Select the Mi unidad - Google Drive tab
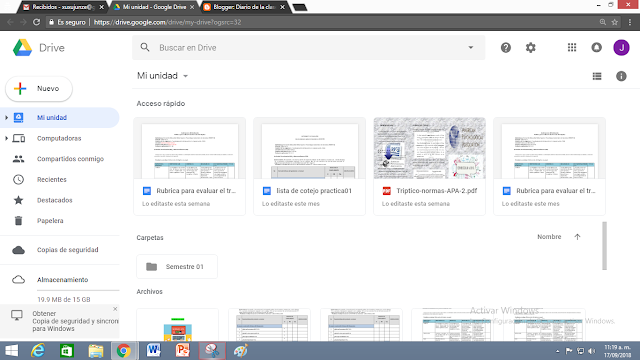The width and height of the screenshot is (640, 360). [x=154, y=7]
